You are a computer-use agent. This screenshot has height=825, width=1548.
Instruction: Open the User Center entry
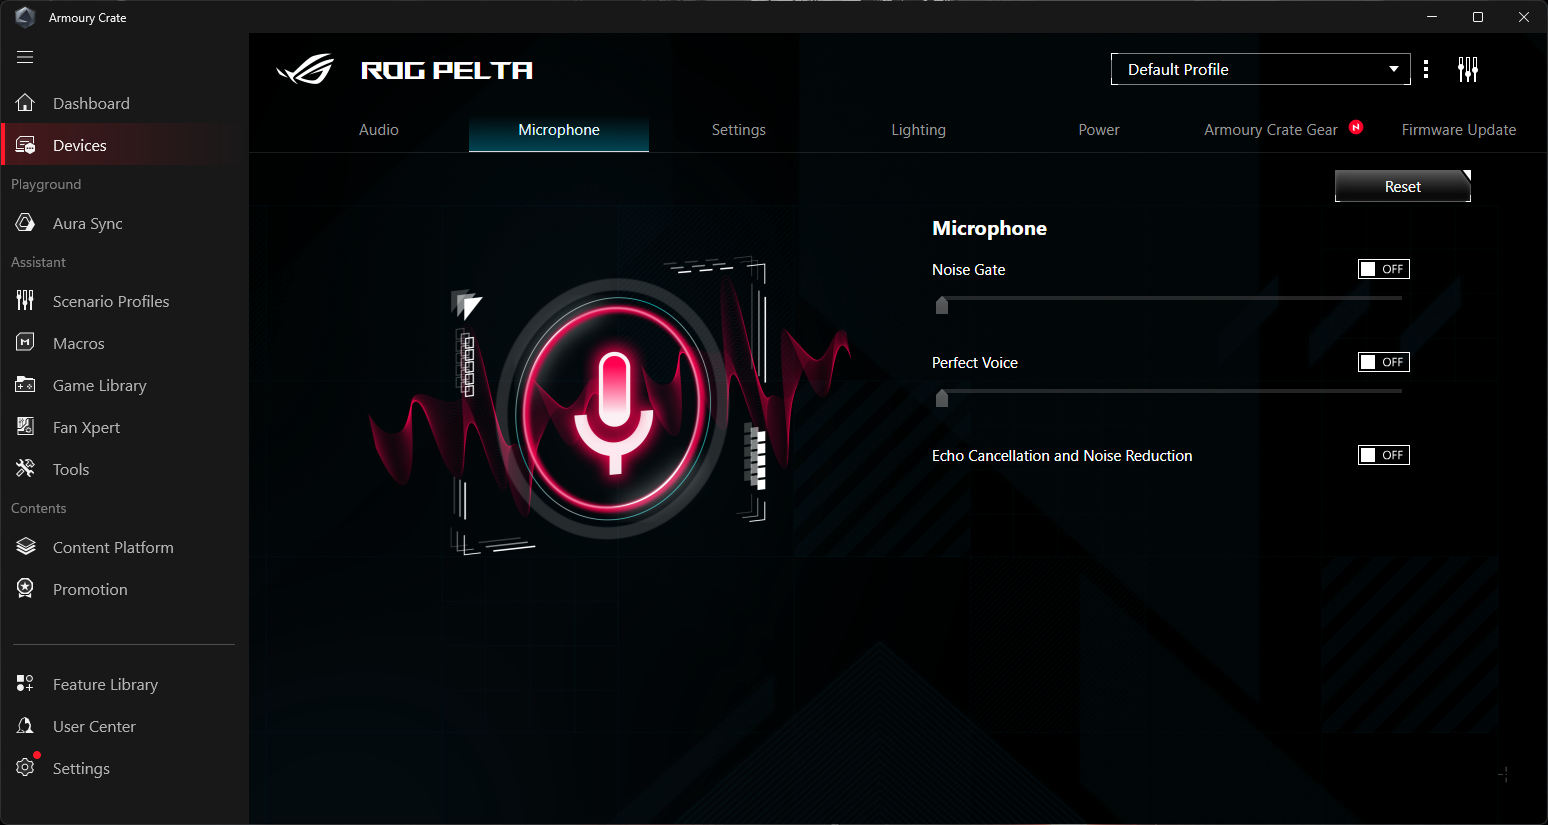coord(94,726)
